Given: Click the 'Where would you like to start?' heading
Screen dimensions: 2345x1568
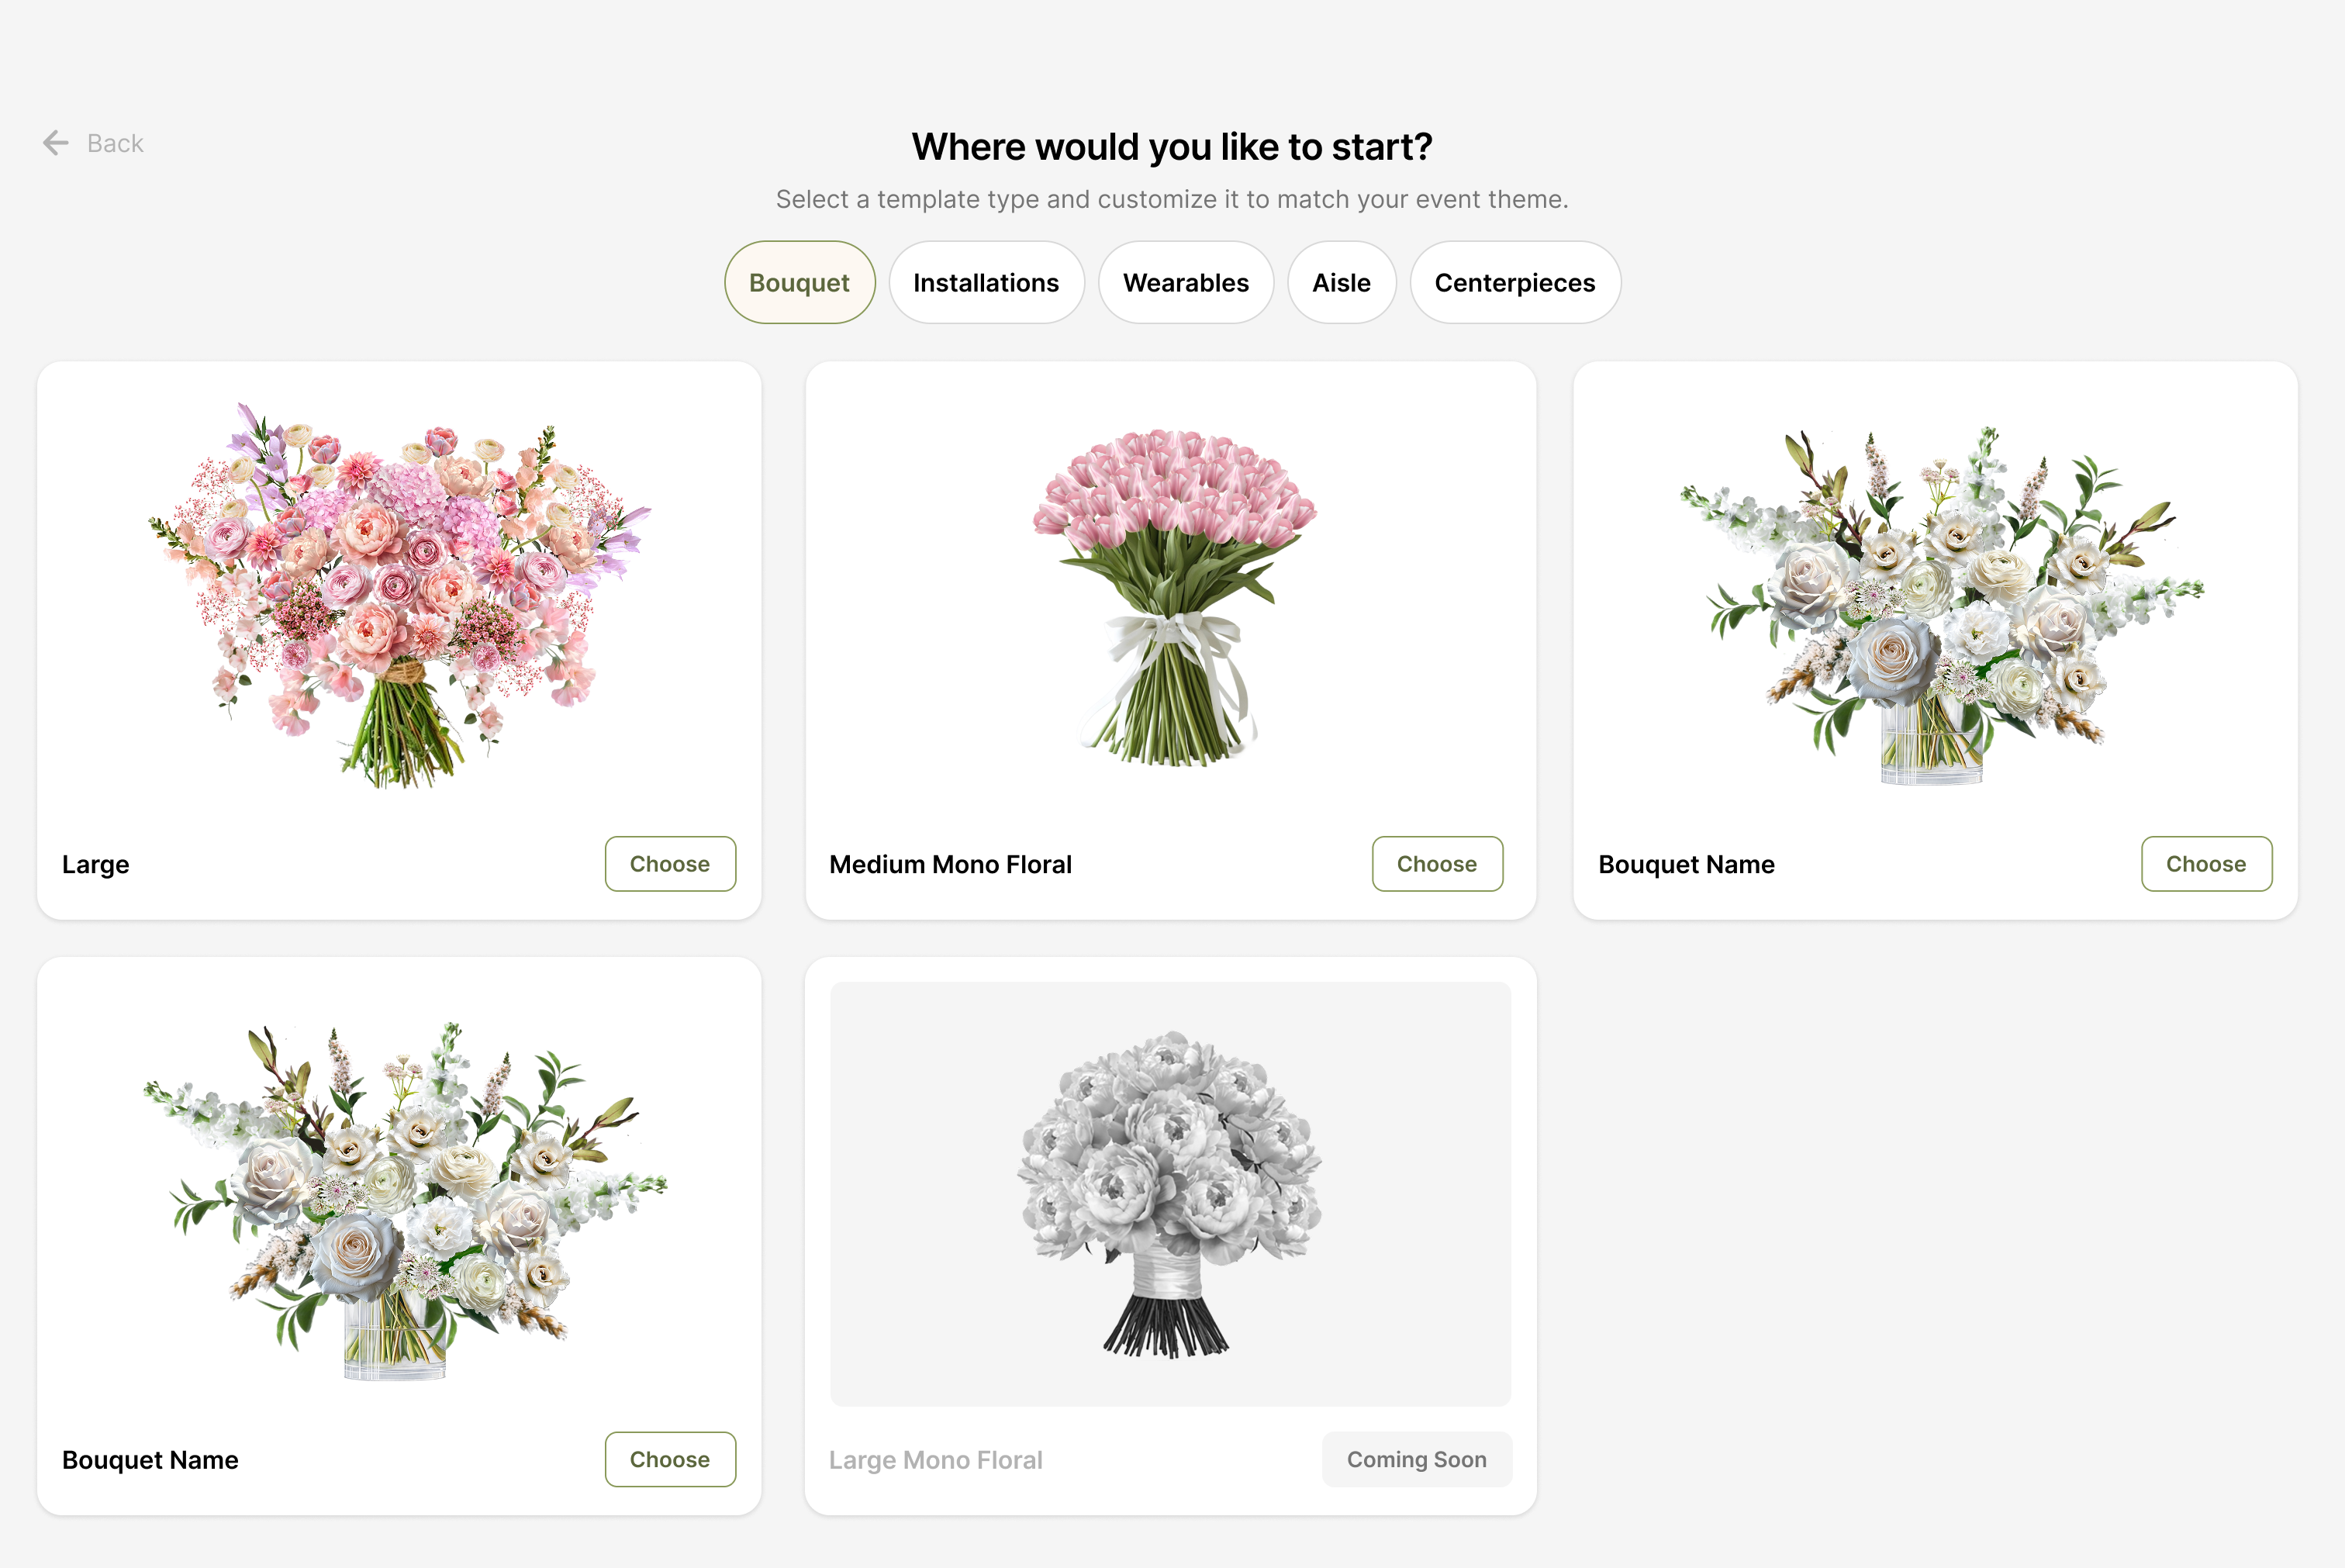Looking at the screenshot, I should point(1172,147).
